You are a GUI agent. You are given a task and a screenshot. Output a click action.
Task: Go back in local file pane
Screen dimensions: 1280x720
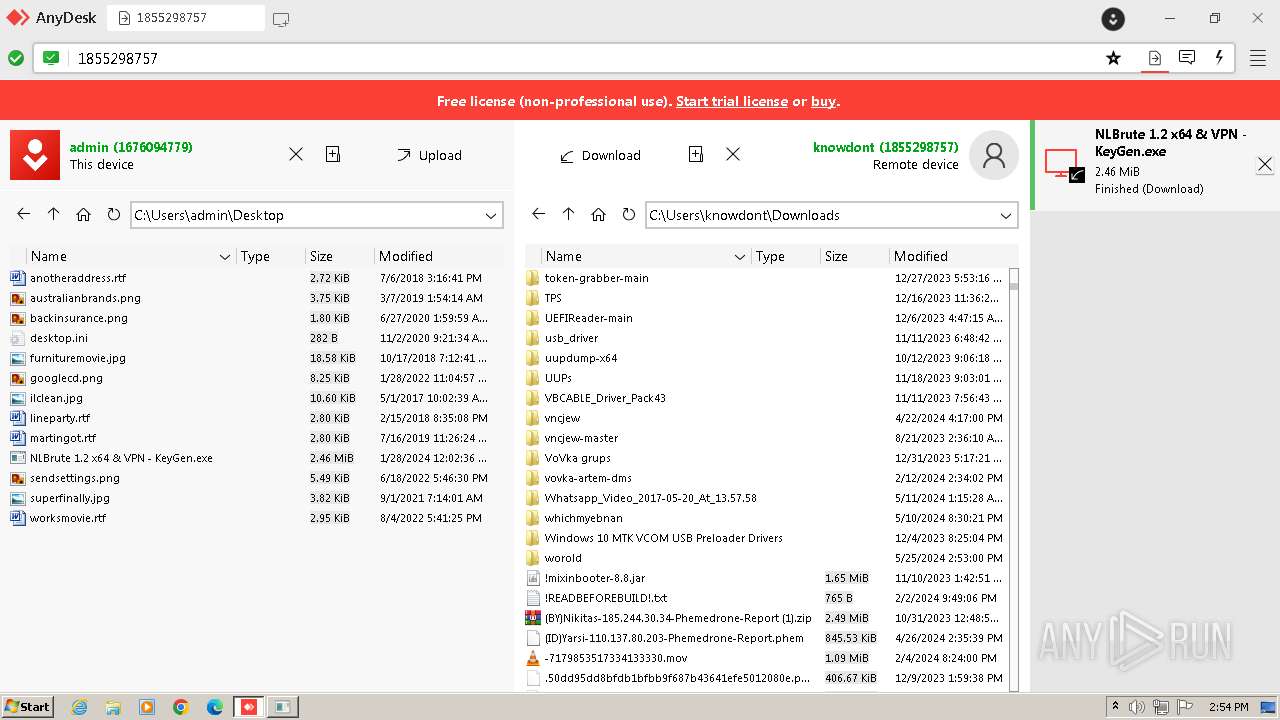click(24, 214)
